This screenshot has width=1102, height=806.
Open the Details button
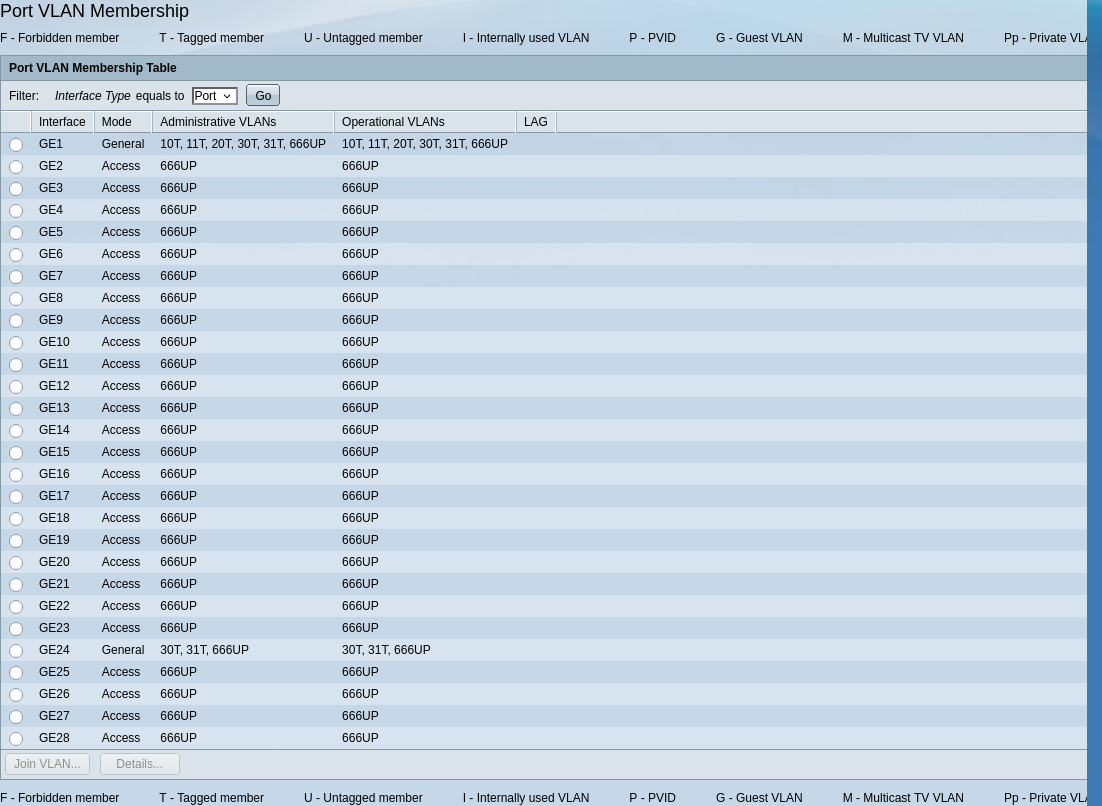point(139,764)
